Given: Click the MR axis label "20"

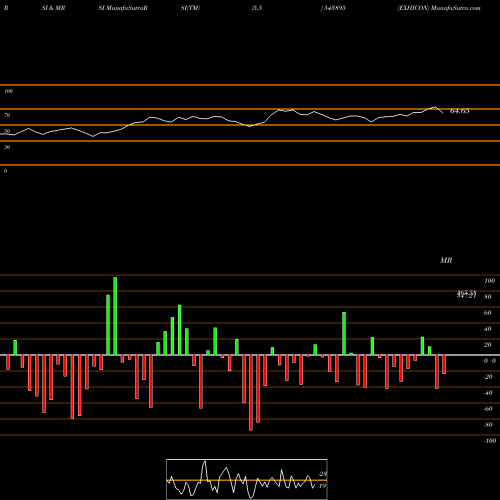Looking at the screenshot, I should pos(488,345).
